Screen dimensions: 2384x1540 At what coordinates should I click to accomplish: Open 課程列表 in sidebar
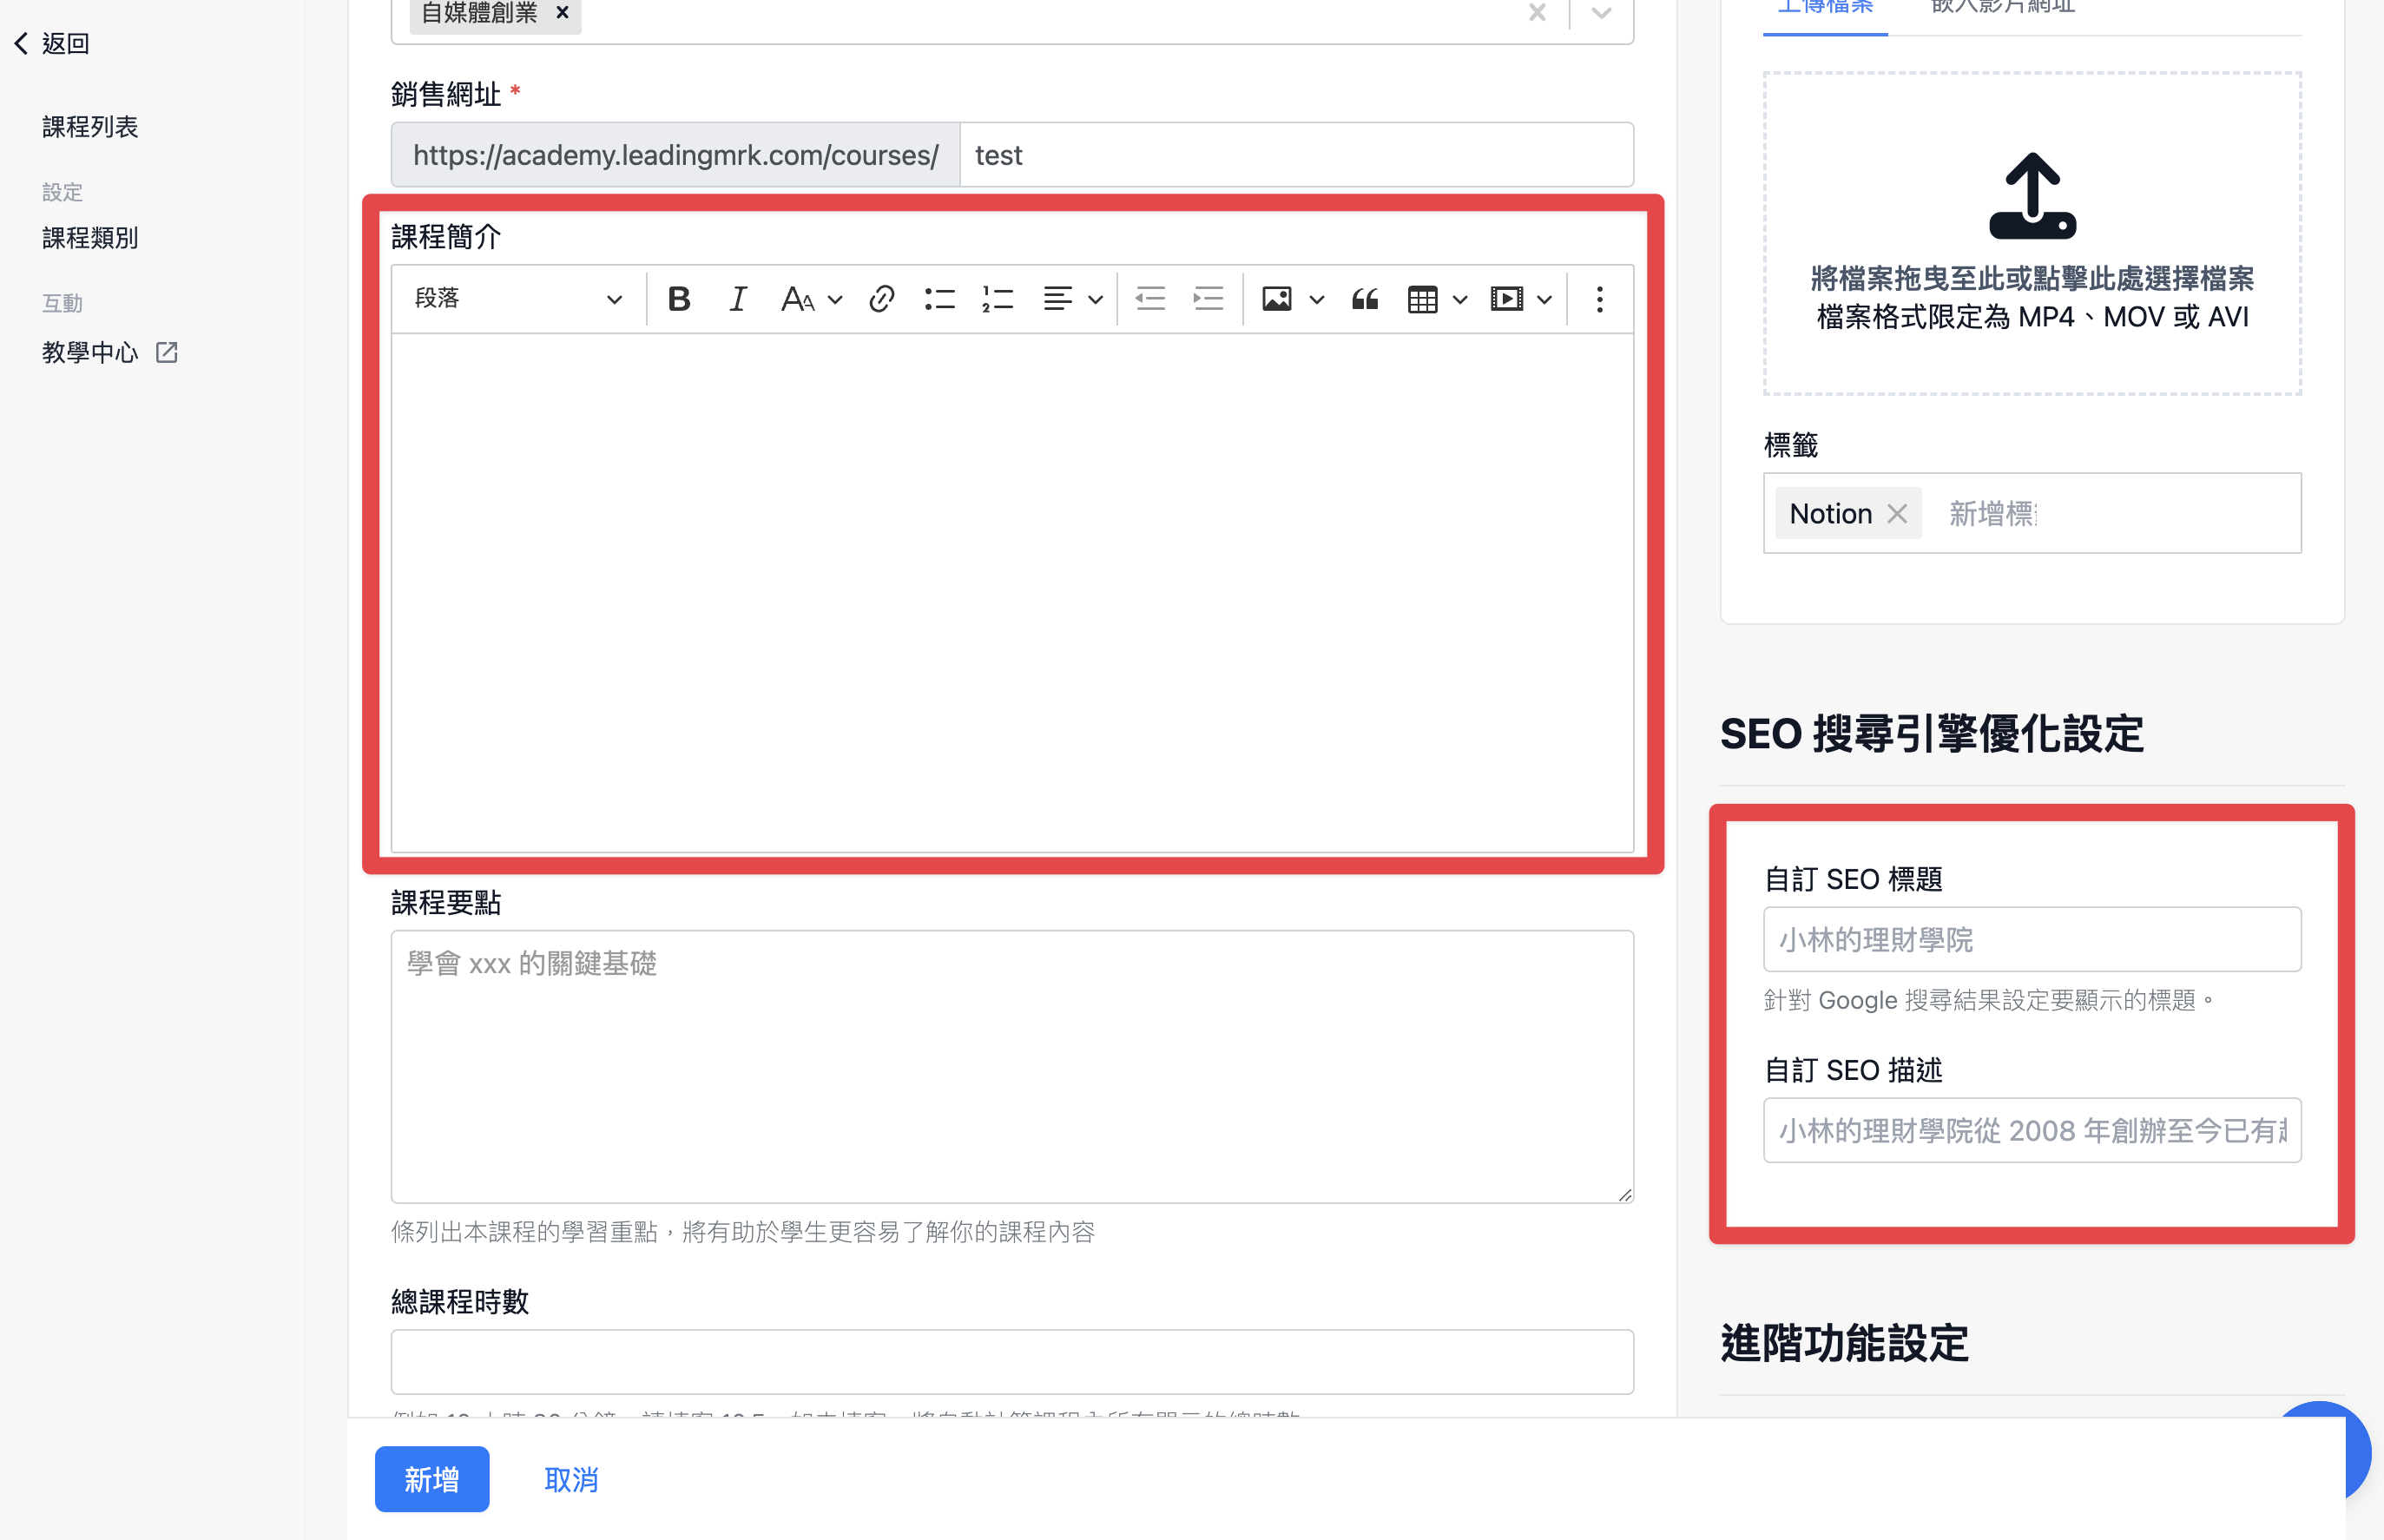tap(90, 126)
